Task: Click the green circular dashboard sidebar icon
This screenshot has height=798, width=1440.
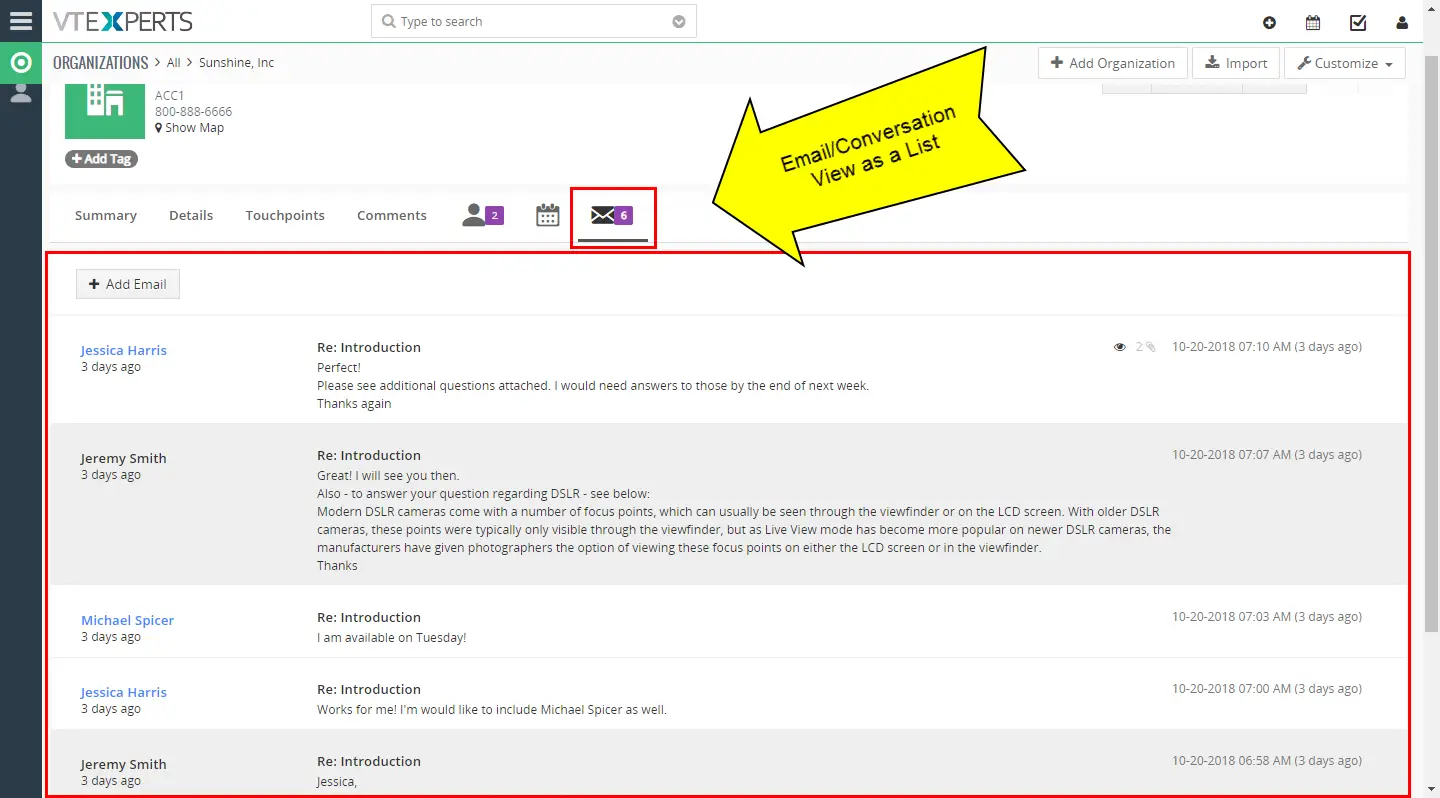Action: pyautogui.click(x=21, y=63)
